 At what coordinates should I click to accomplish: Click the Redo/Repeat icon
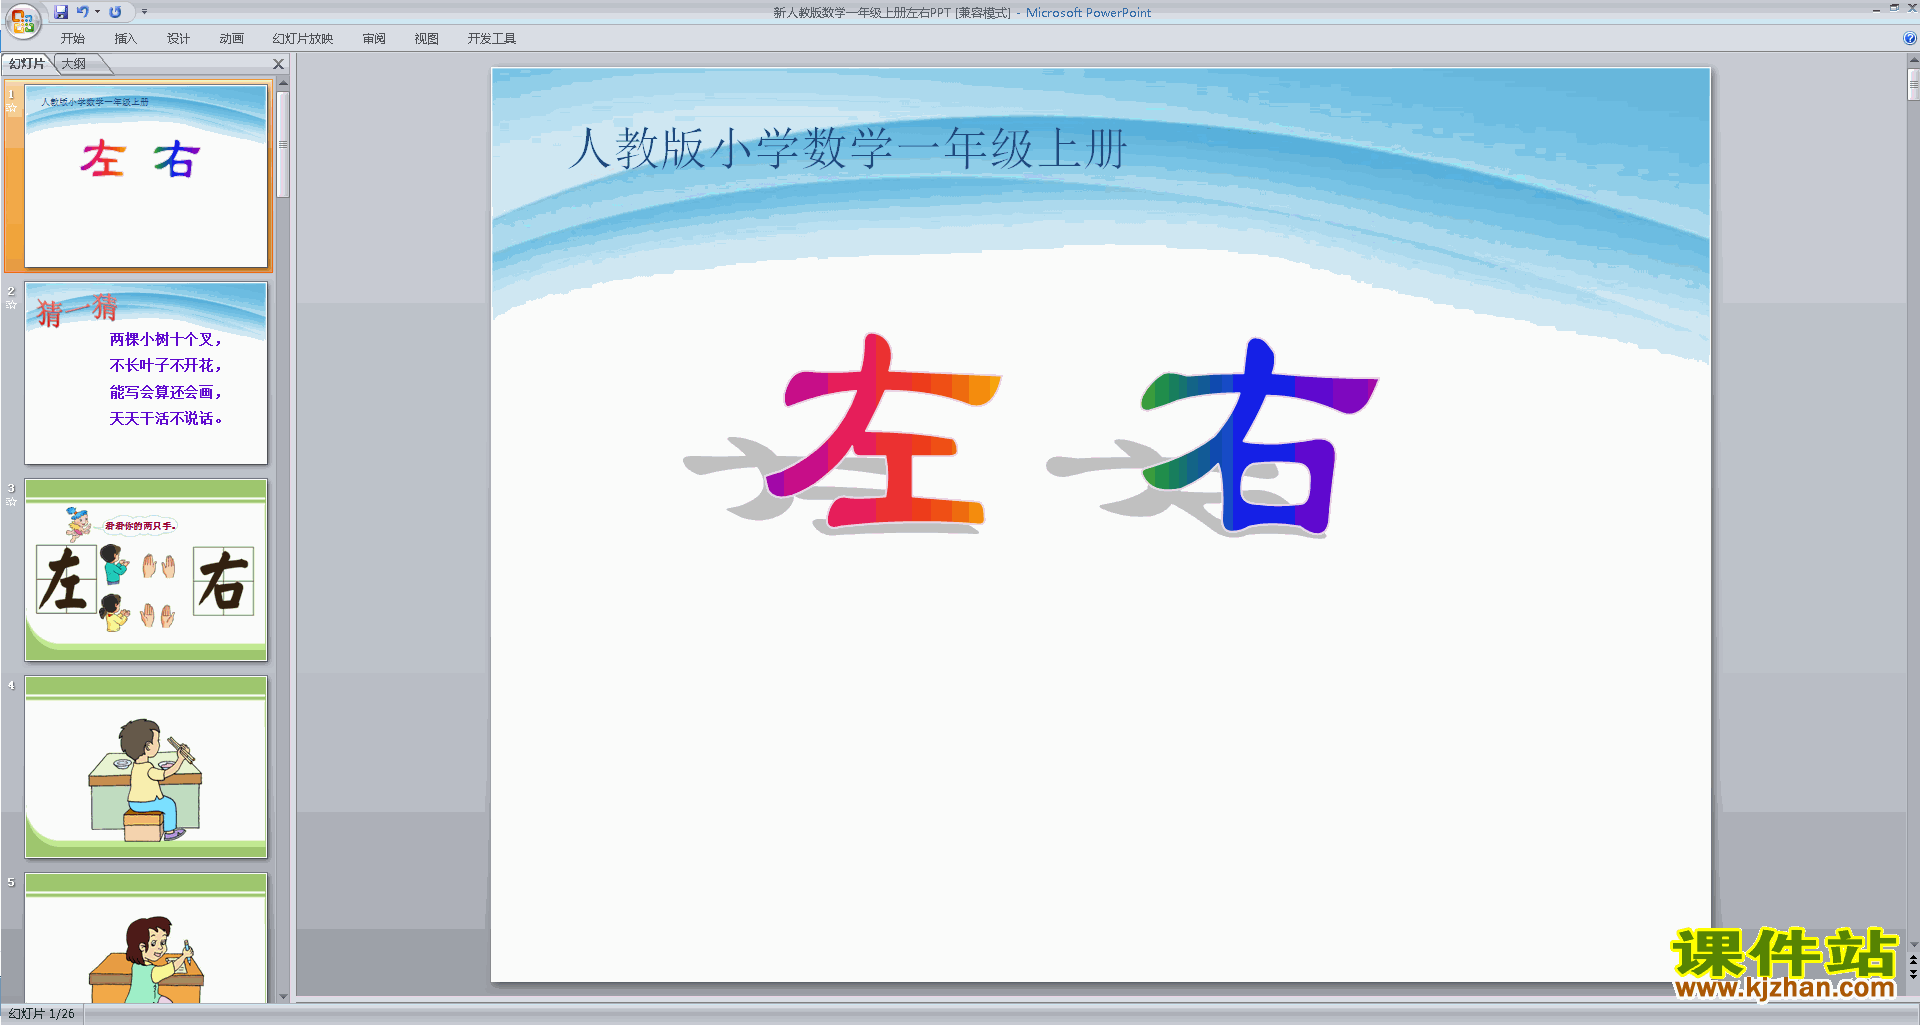(115, 12)
